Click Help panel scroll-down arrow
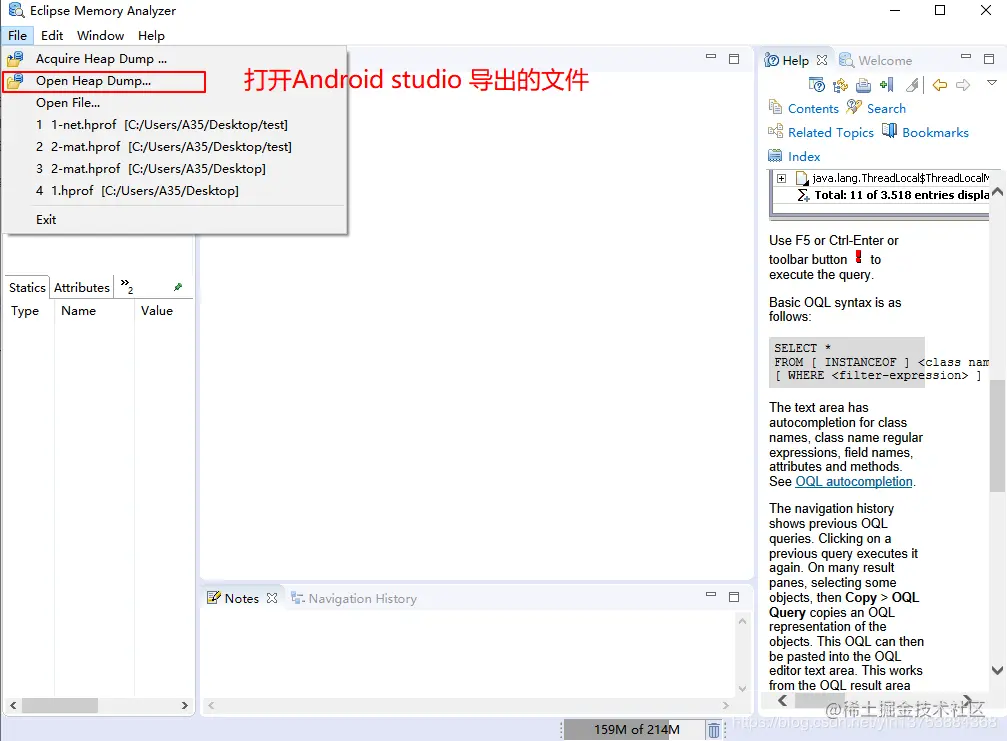The image size is (1007, 741). [x=997, y=670]
